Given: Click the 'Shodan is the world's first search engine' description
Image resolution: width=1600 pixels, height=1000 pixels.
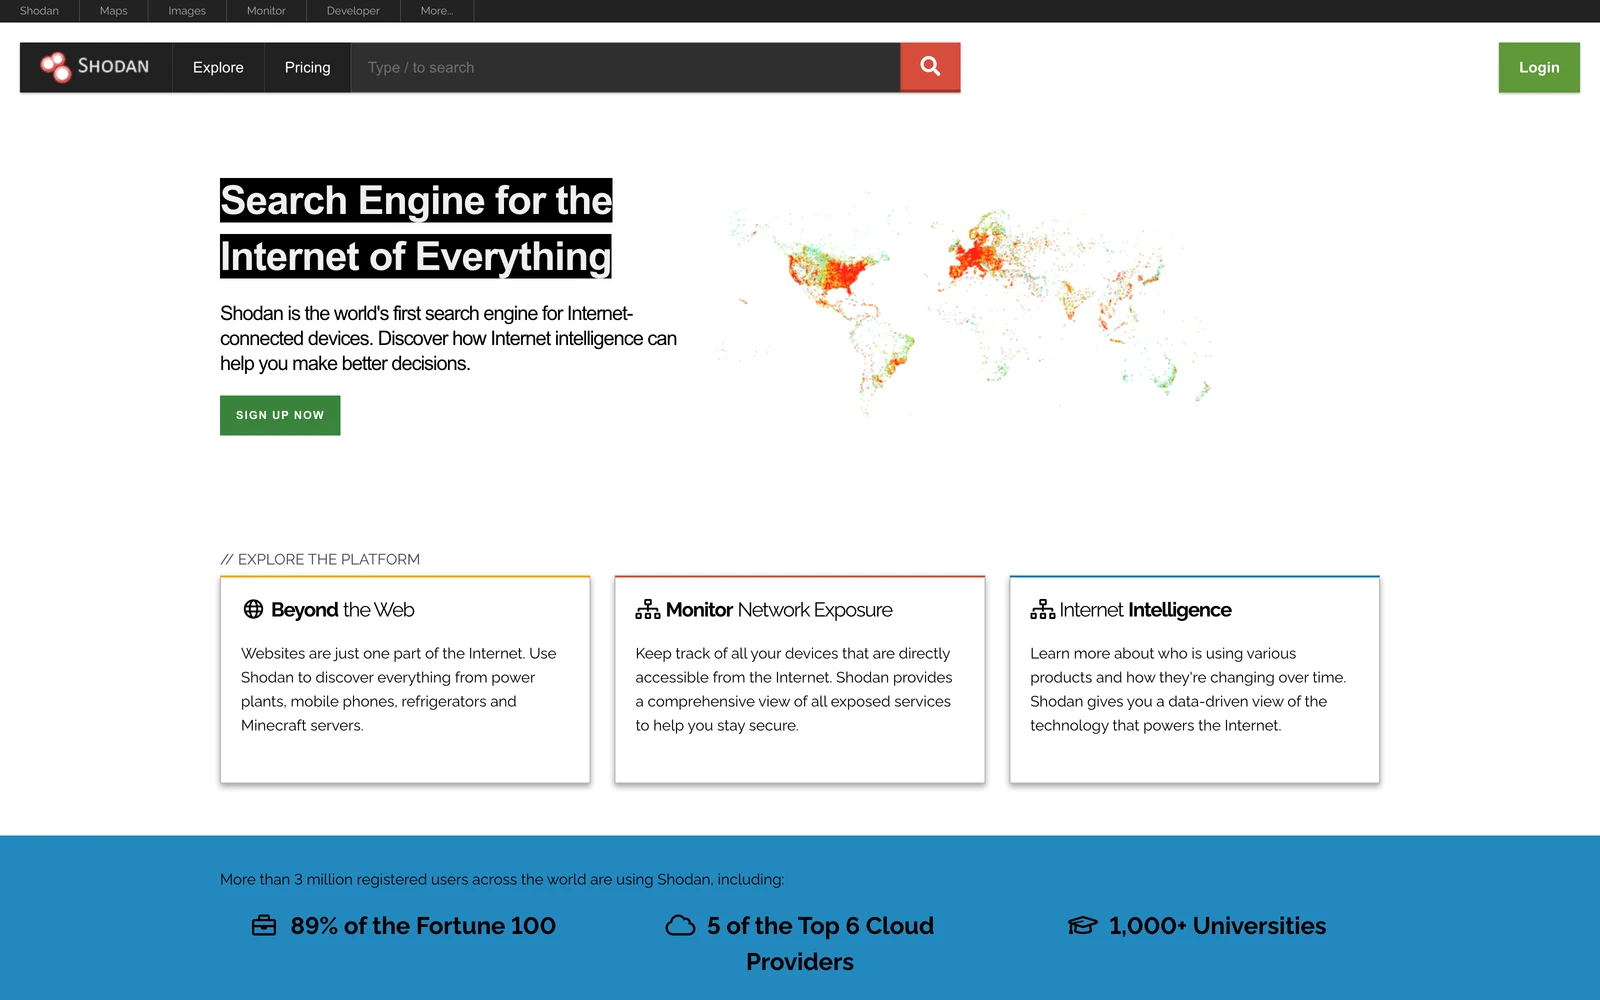Looking at the screenshot, I should (449, 339).
